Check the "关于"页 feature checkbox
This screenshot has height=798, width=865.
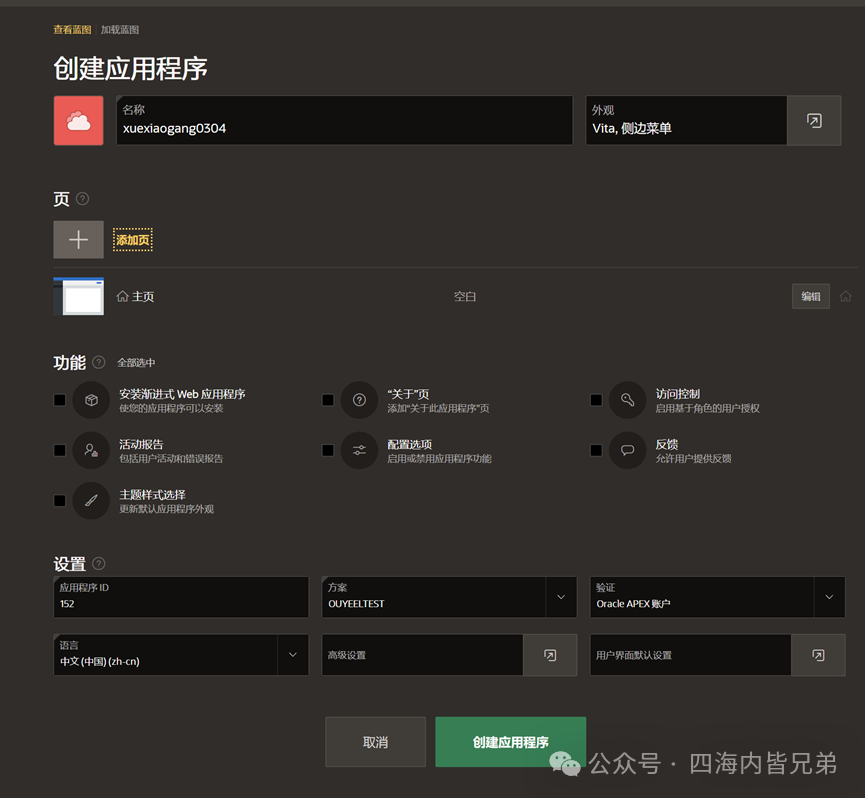coord(328,400)
